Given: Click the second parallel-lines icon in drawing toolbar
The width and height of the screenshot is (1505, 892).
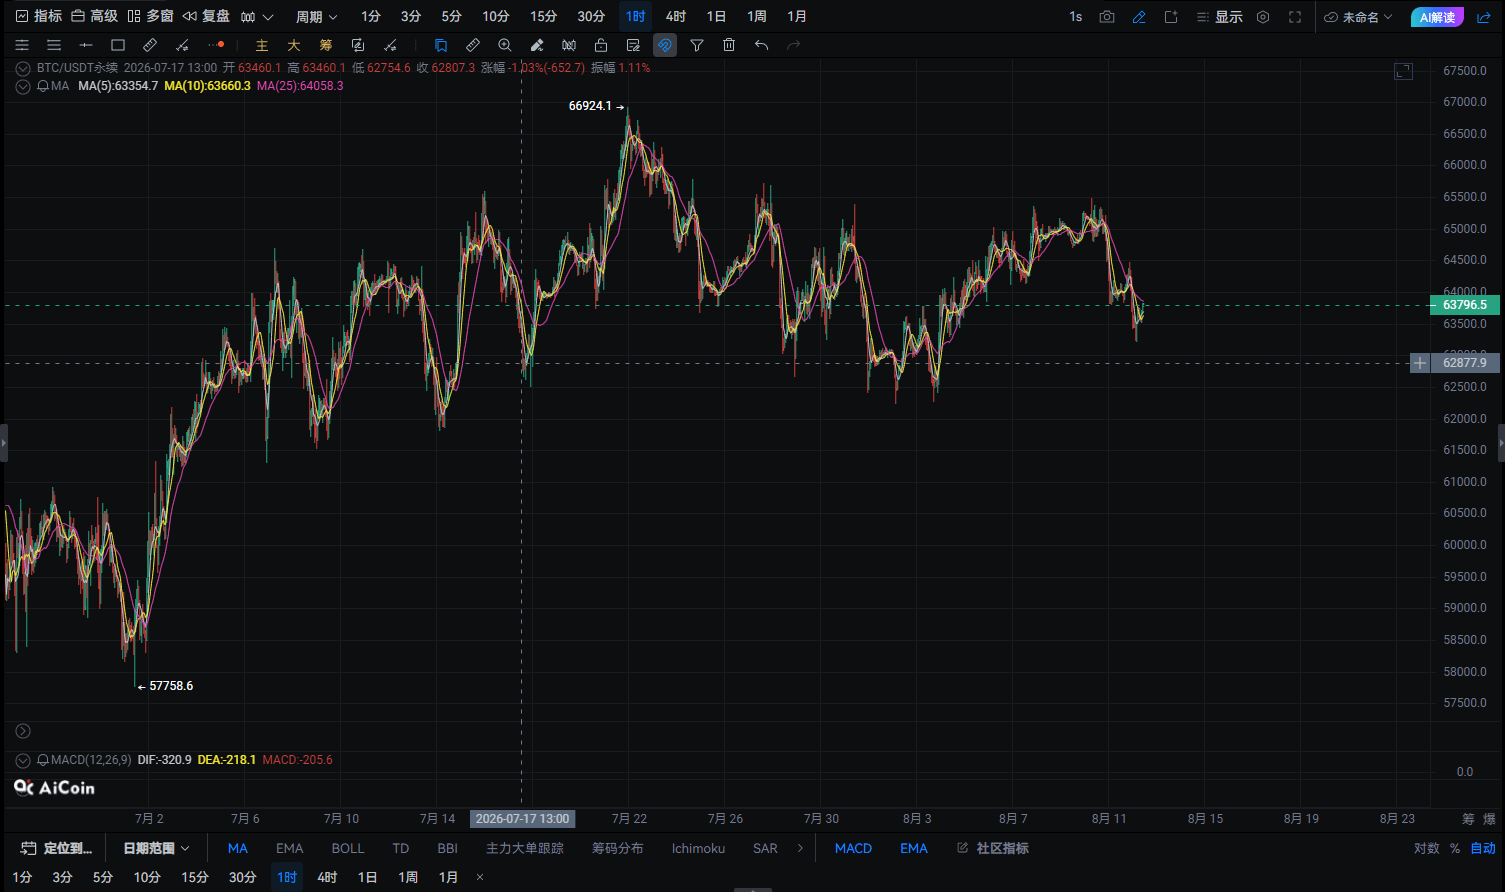Looking at the screenshot, I should point(54,45).
